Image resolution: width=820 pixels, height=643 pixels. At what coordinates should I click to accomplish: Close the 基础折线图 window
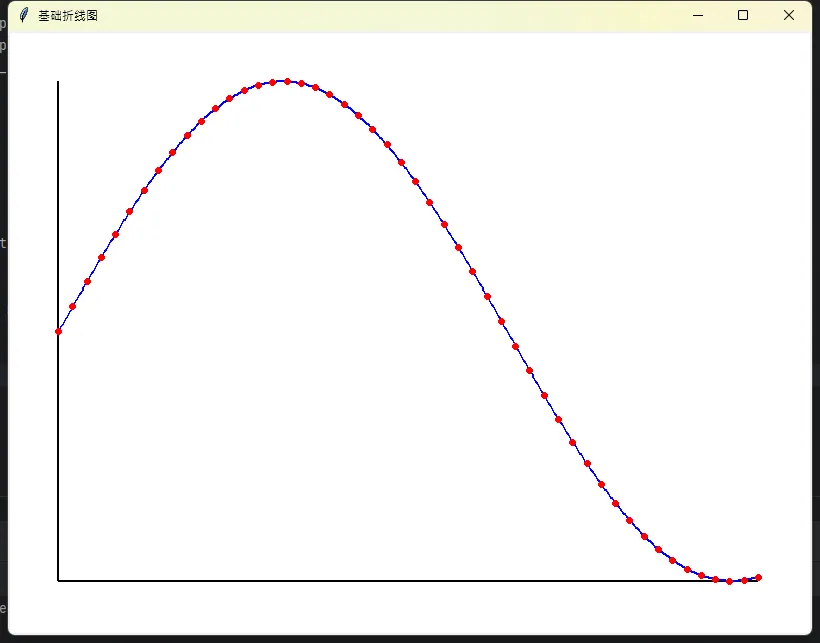pos(789,15)
